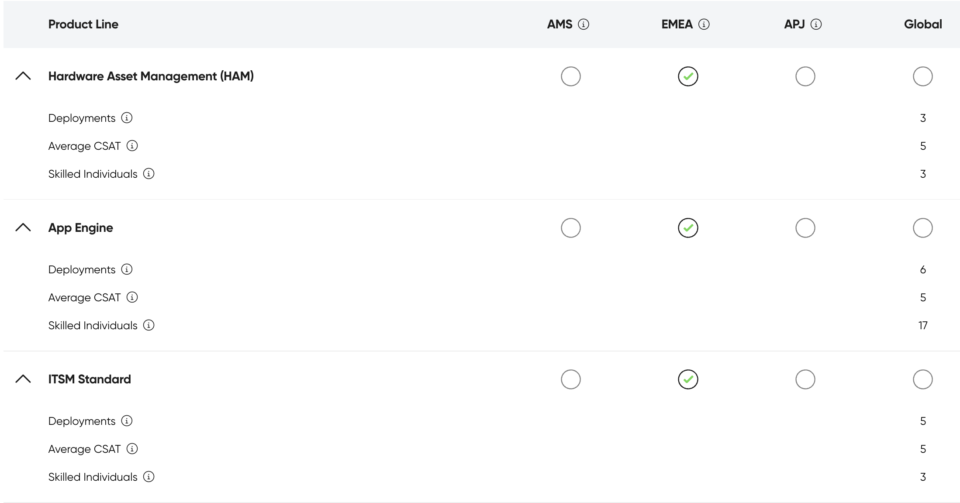Viewport: 960px width, 503px height.
Task: Collapse the Hardware Asset Management section
Action: (21, 77)
